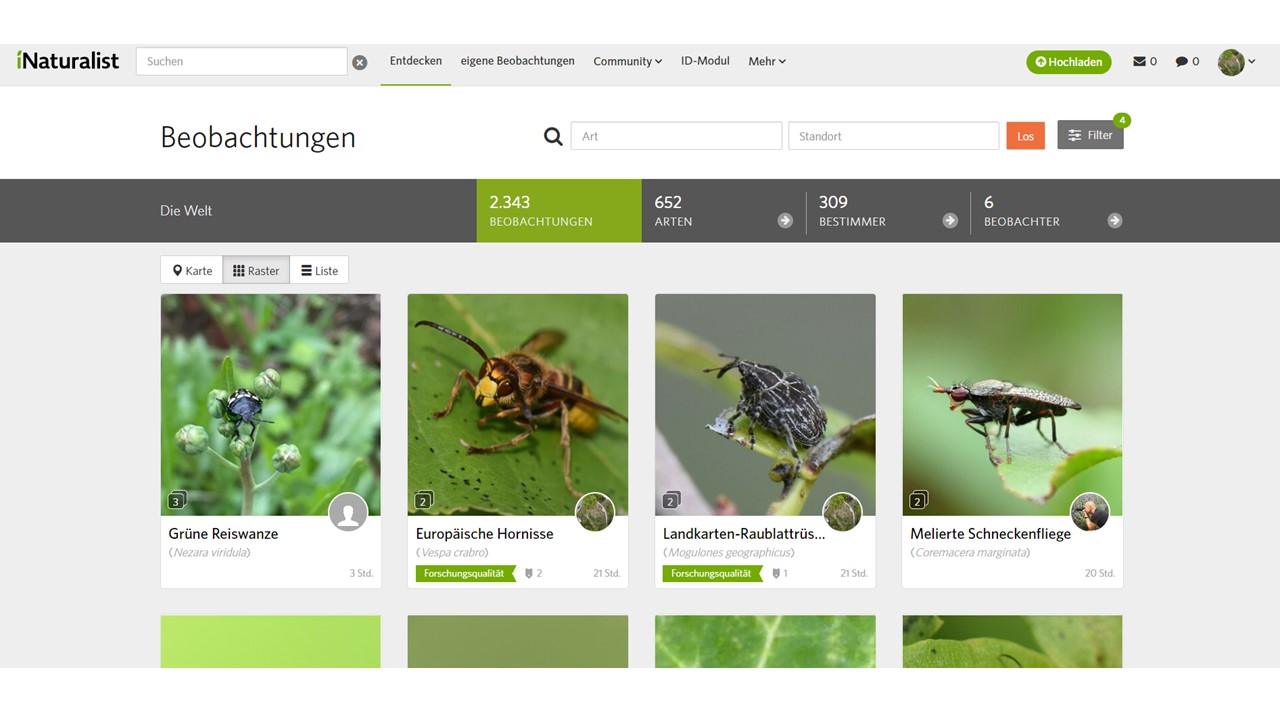The image size is (1280, 720).
Task: Click scientific name Vespa crabro
Action: pos(452,552)
